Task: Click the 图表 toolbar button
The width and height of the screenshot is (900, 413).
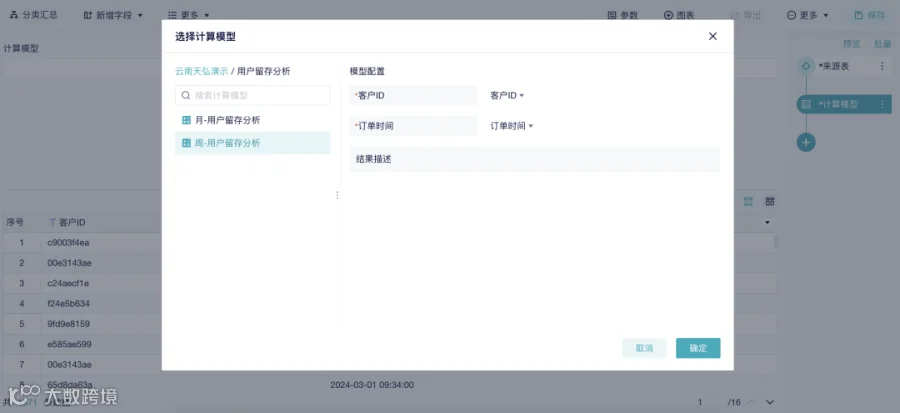Action: pyautogui.click(x=679, y=15)
